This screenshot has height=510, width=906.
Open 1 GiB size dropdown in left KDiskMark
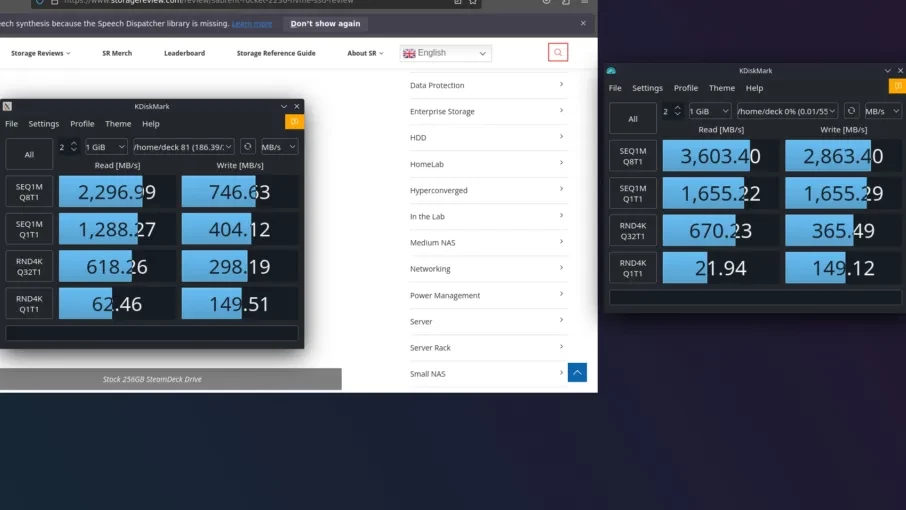(106, 147)
